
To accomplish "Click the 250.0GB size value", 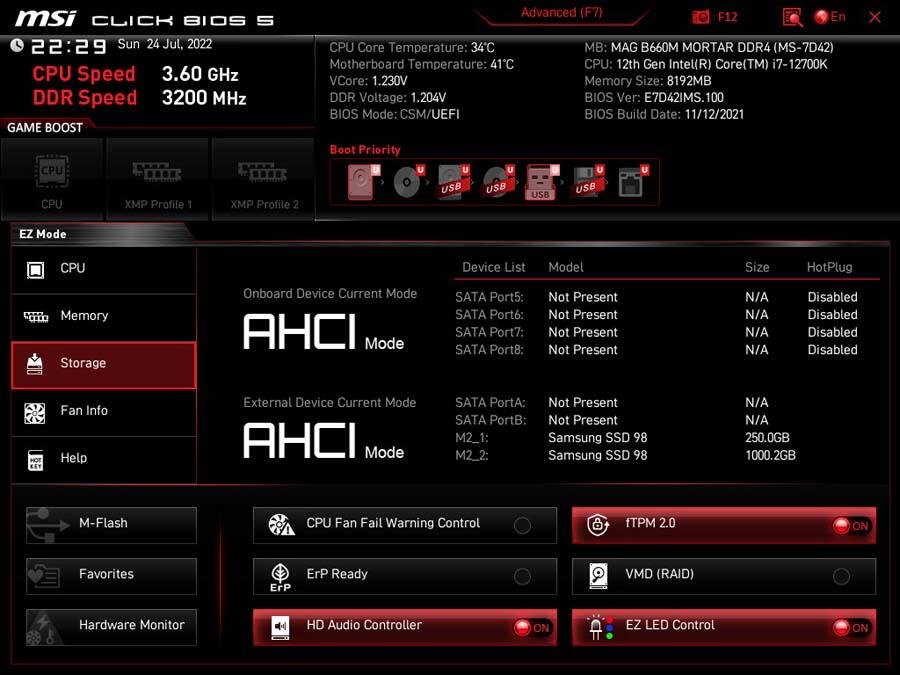I will click(767, 438).
